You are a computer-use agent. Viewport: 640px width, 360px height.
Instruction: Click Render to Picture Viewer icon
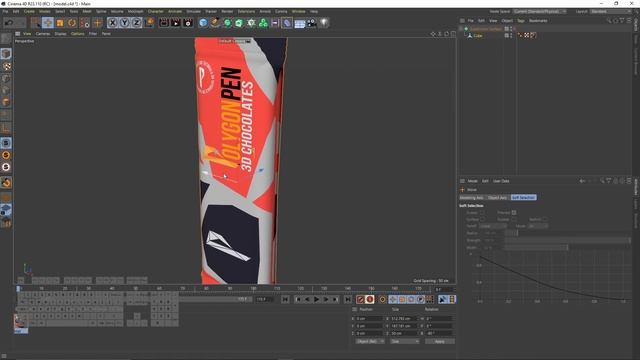pos(176,23)
